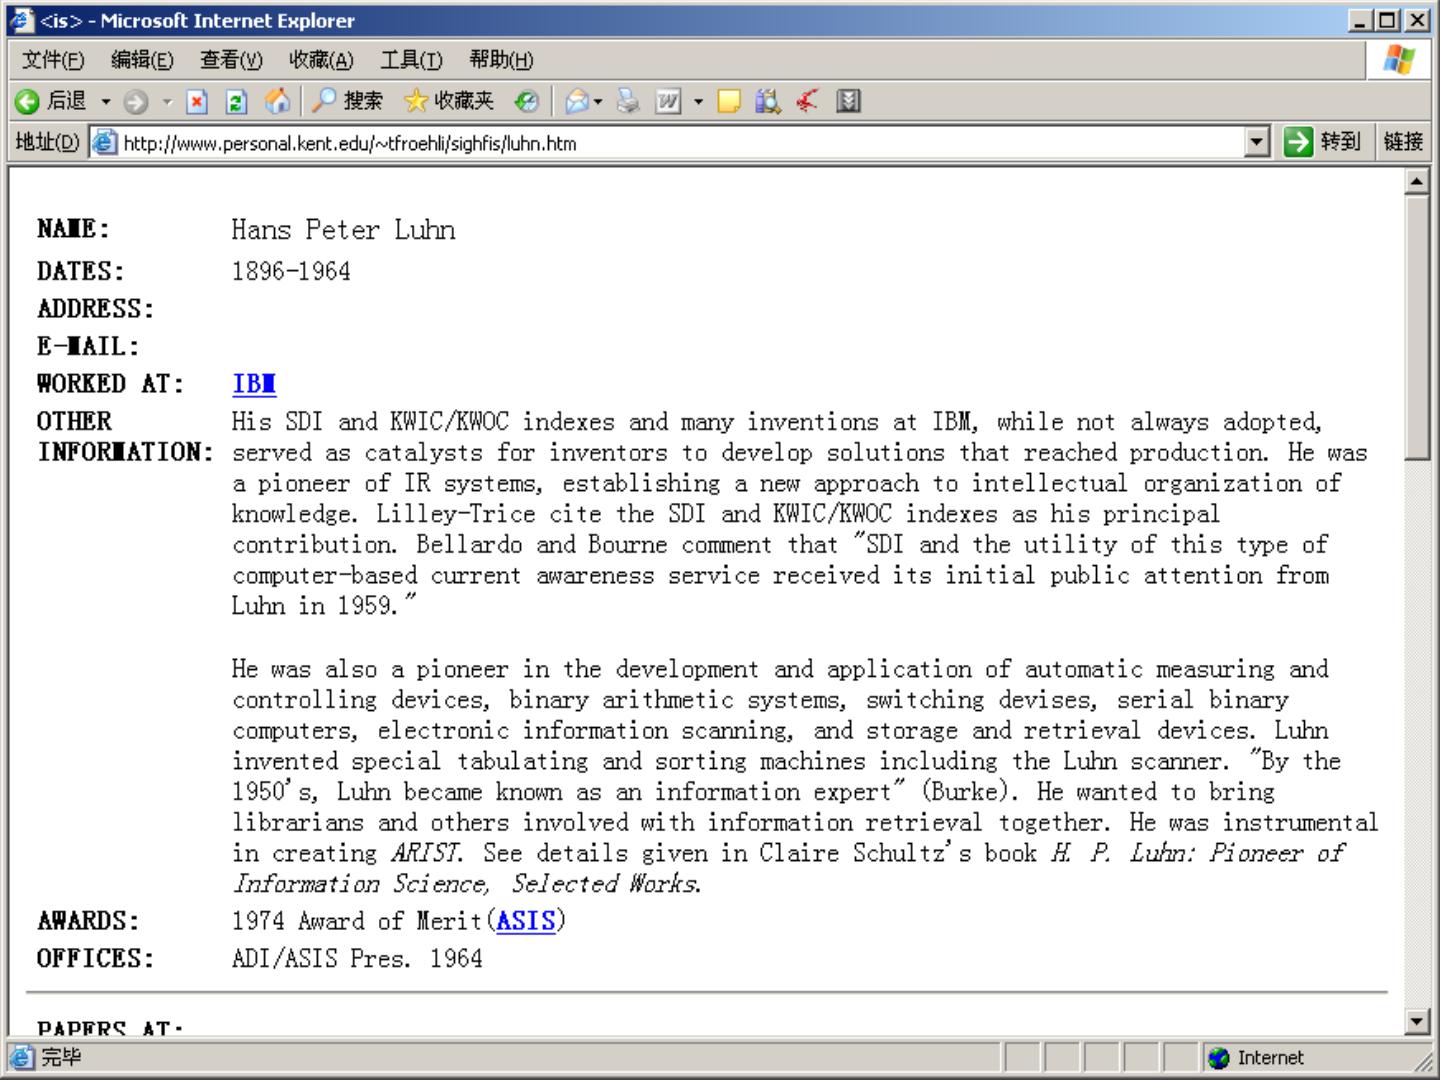Click the 'WORKED AT:' label
The height and width of the screenshot is (1080, 1440).
point(111,384)
